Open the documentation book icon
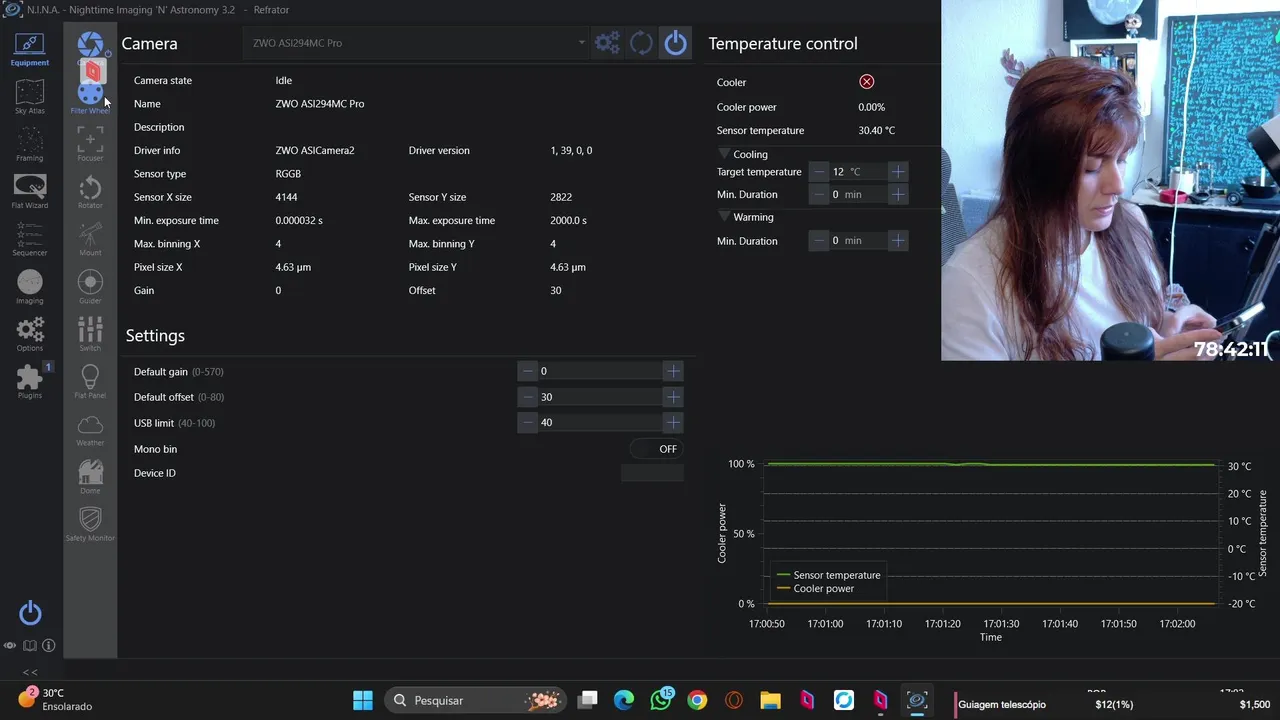The width and height of the screenshot is (1280, 720). point(30,646)
